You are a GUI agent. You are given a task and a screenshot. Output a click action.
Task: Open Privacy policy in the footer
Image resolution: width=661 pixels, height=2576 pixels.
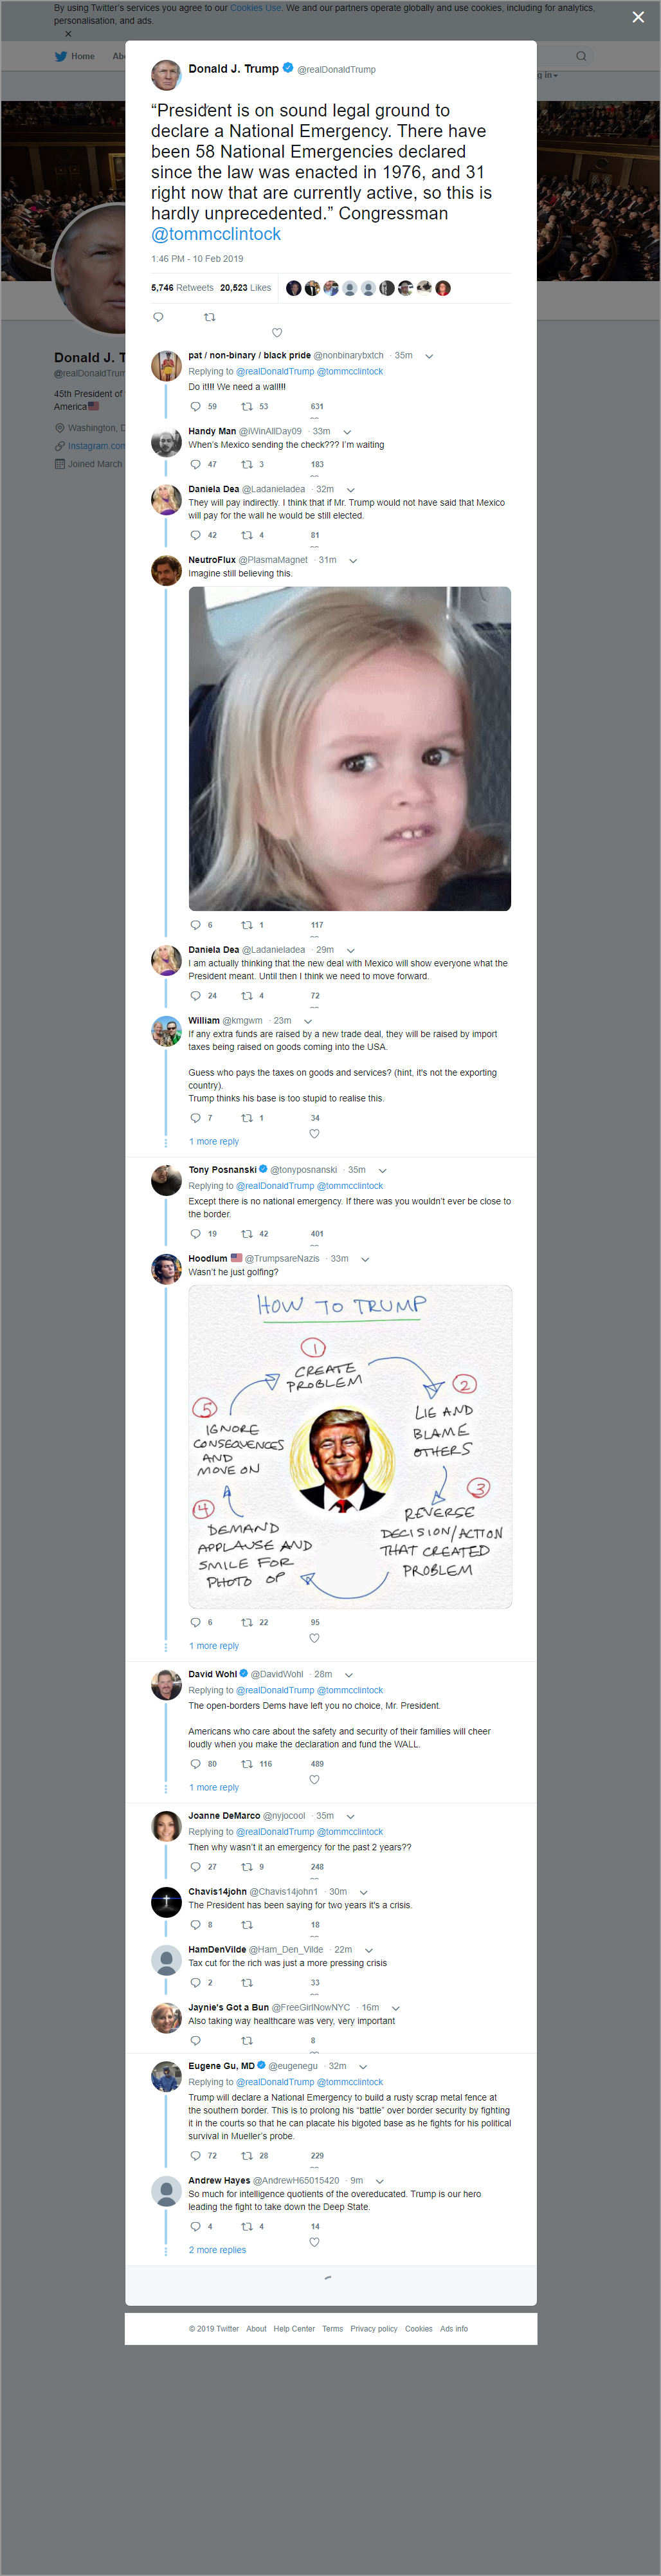(374, 2328)
